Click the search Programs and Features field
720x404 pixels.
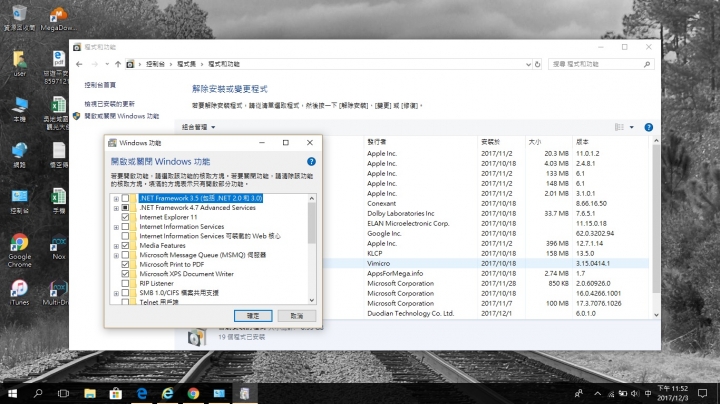(601, 64)
